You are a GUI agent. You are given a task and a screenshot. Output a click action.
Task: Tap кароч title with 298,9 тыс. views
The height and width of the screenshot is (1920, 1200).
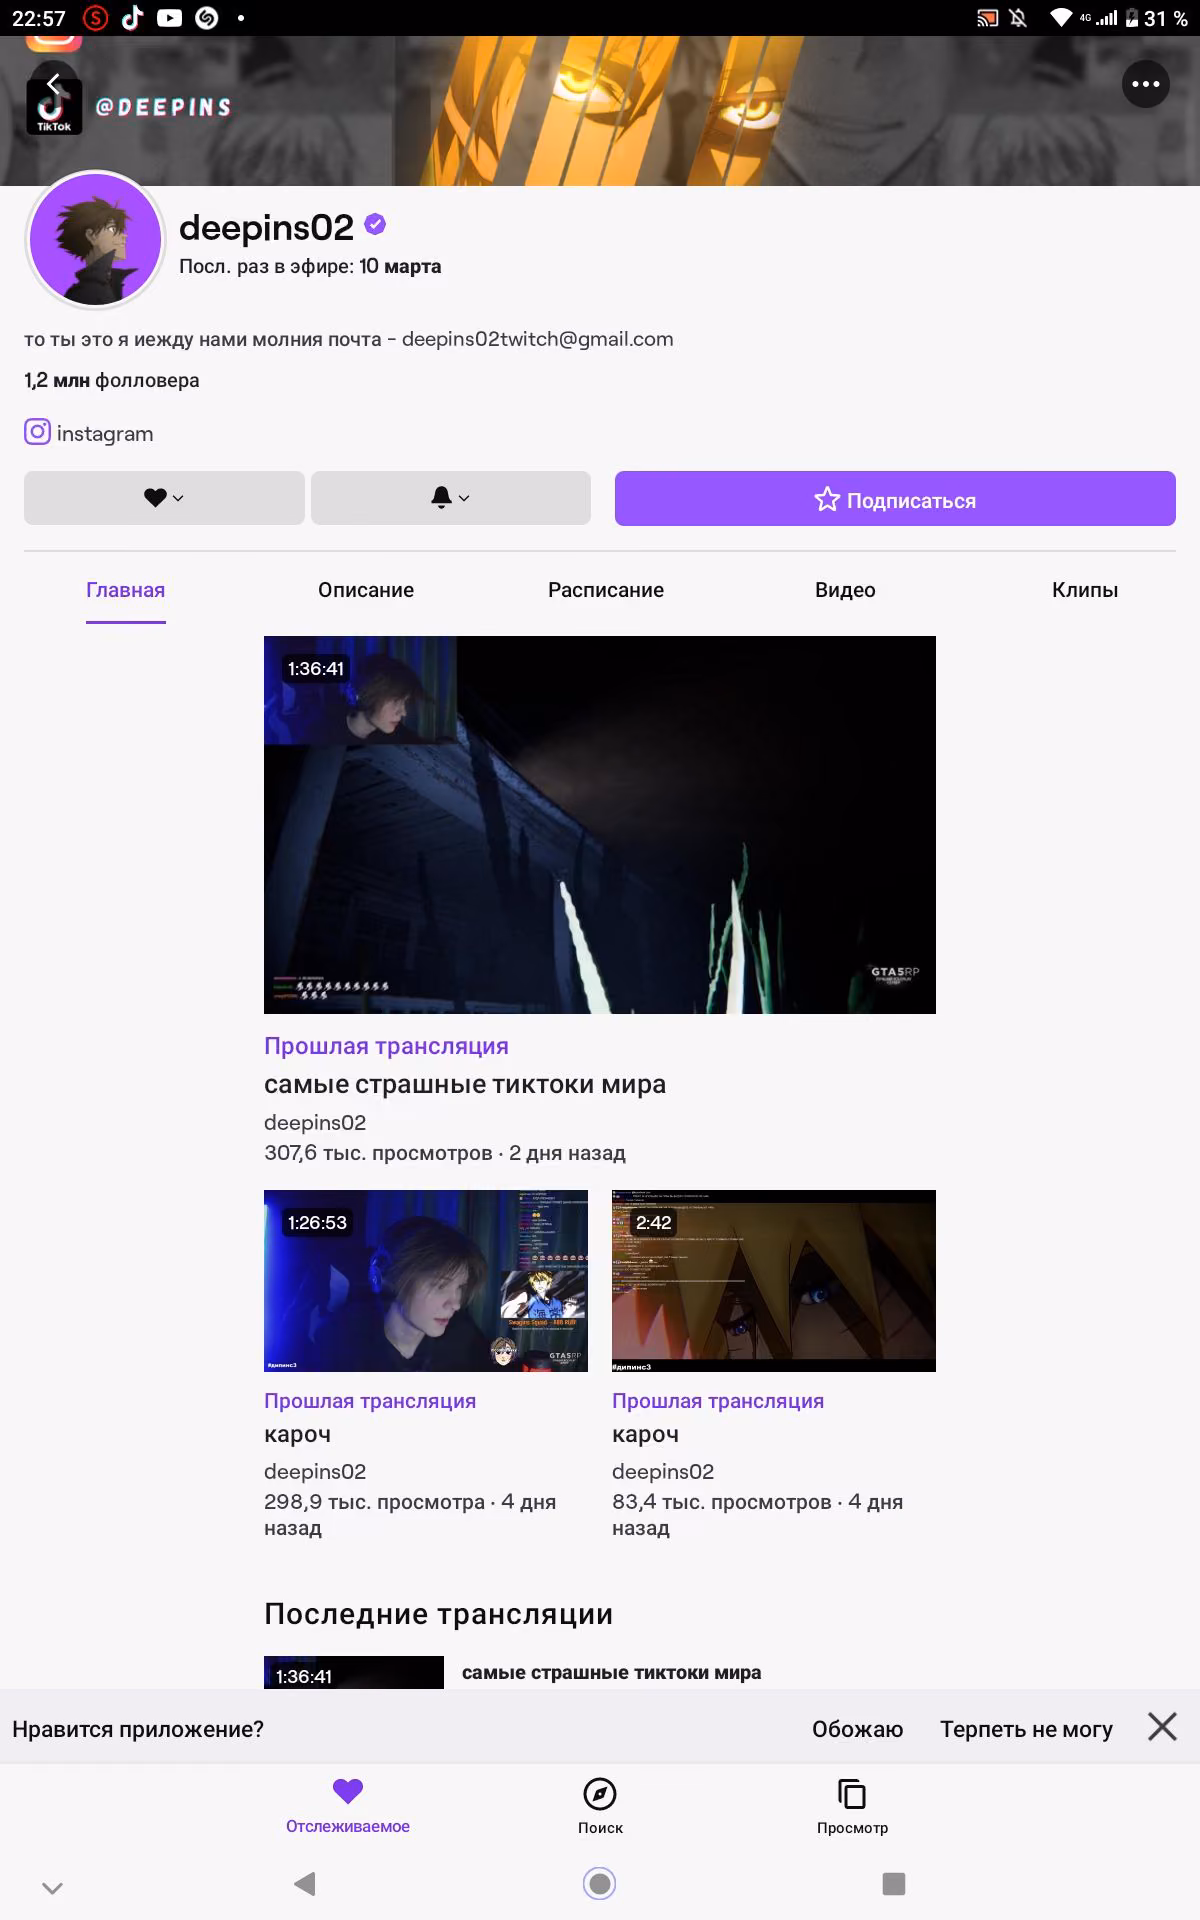(297, 1434)
